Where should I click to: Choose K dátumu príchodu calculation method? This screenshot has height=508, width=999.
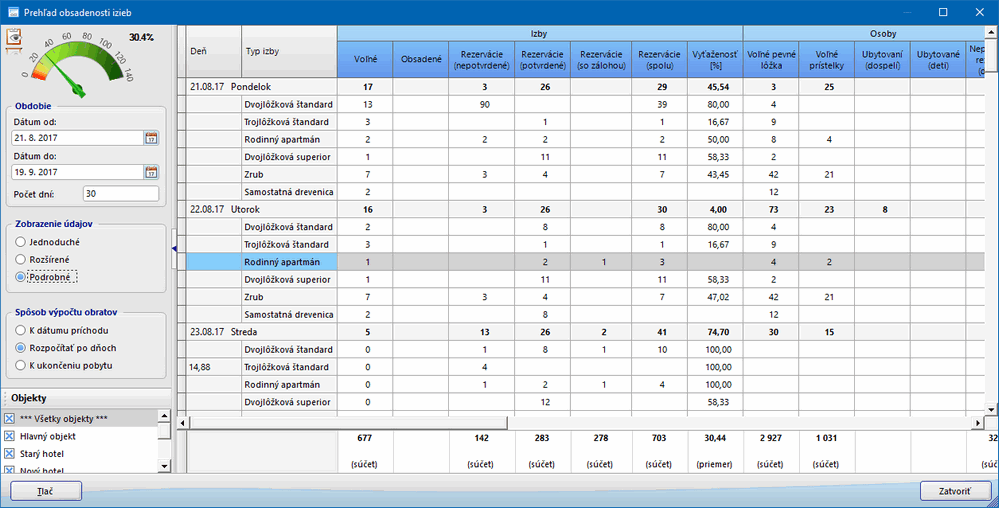point(21,330)
